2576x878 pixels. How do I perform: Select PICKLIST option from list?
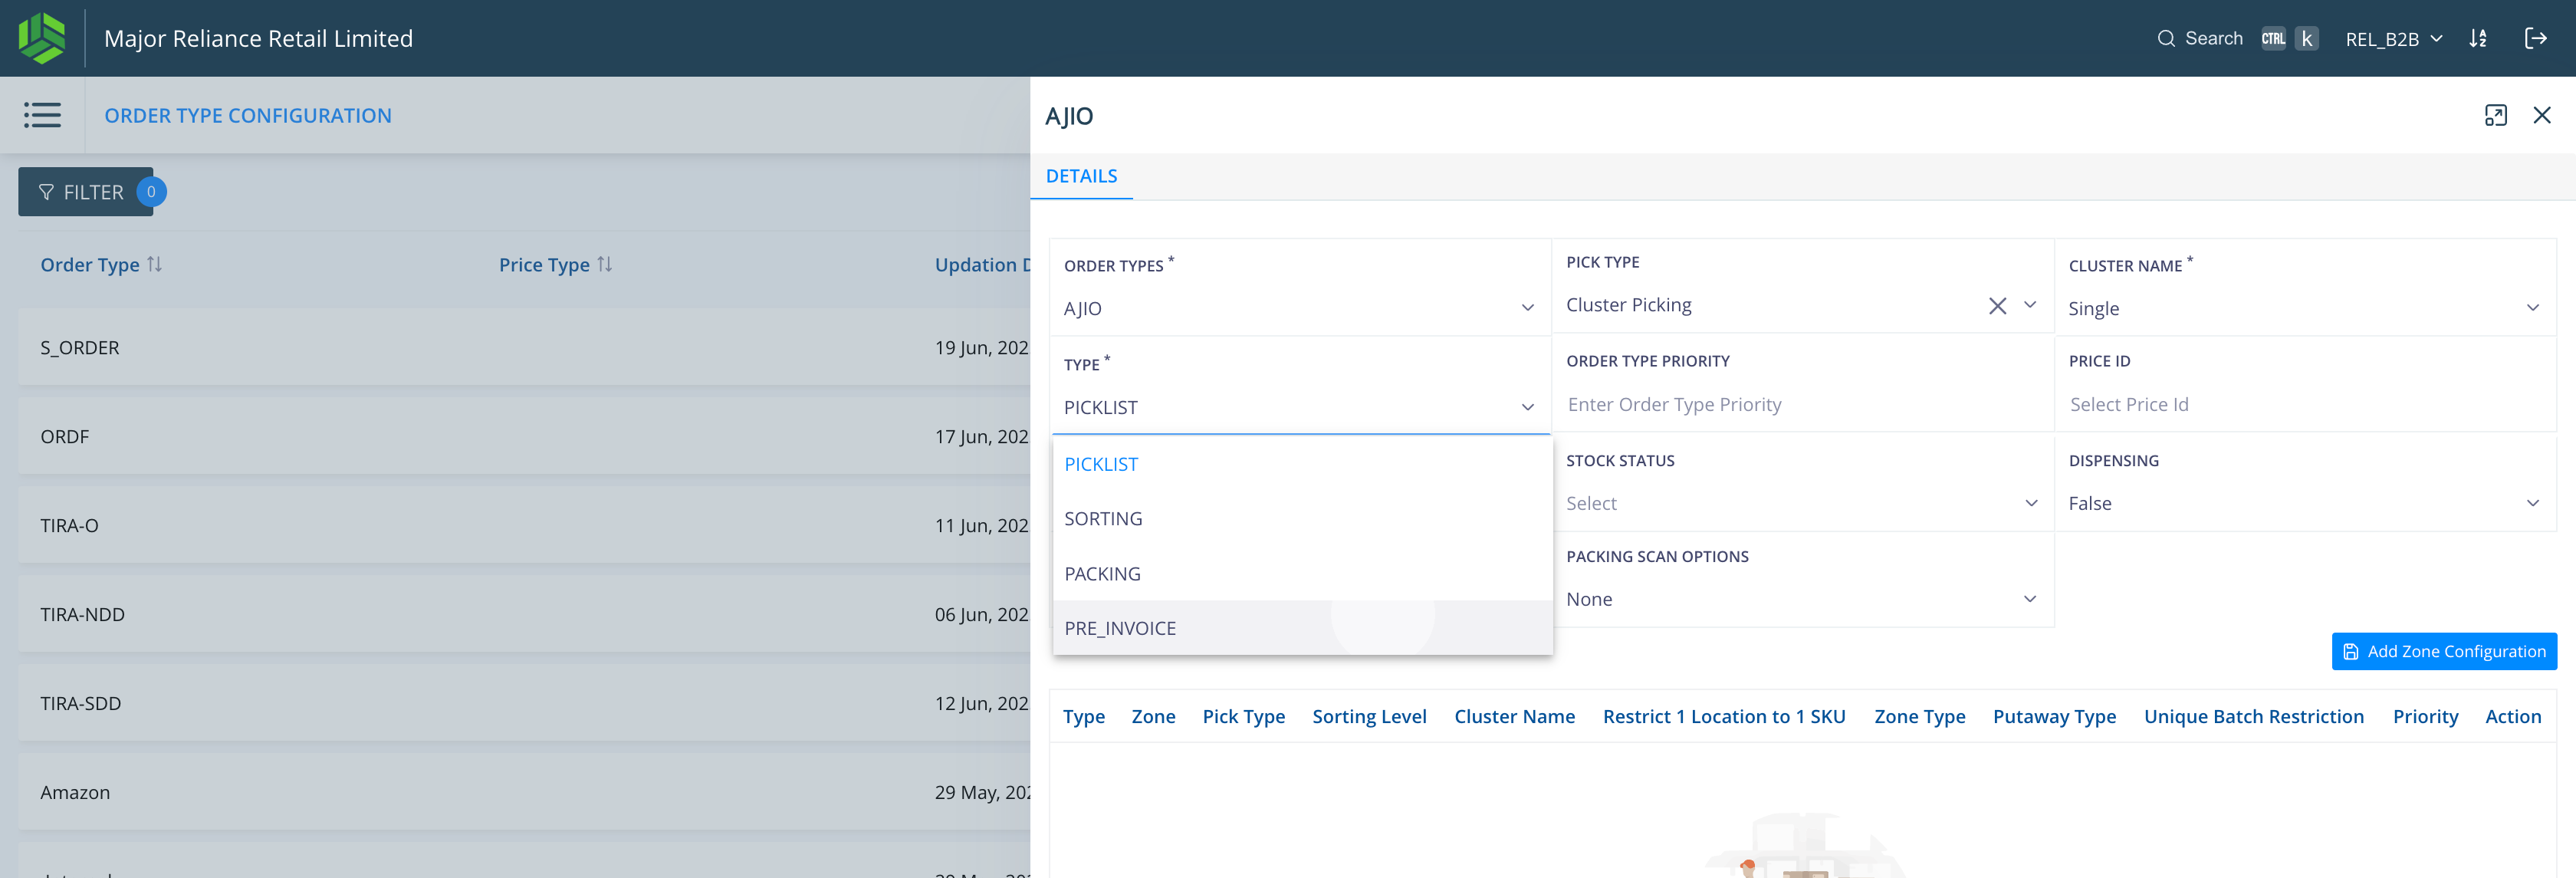(x=1302, y=464)
